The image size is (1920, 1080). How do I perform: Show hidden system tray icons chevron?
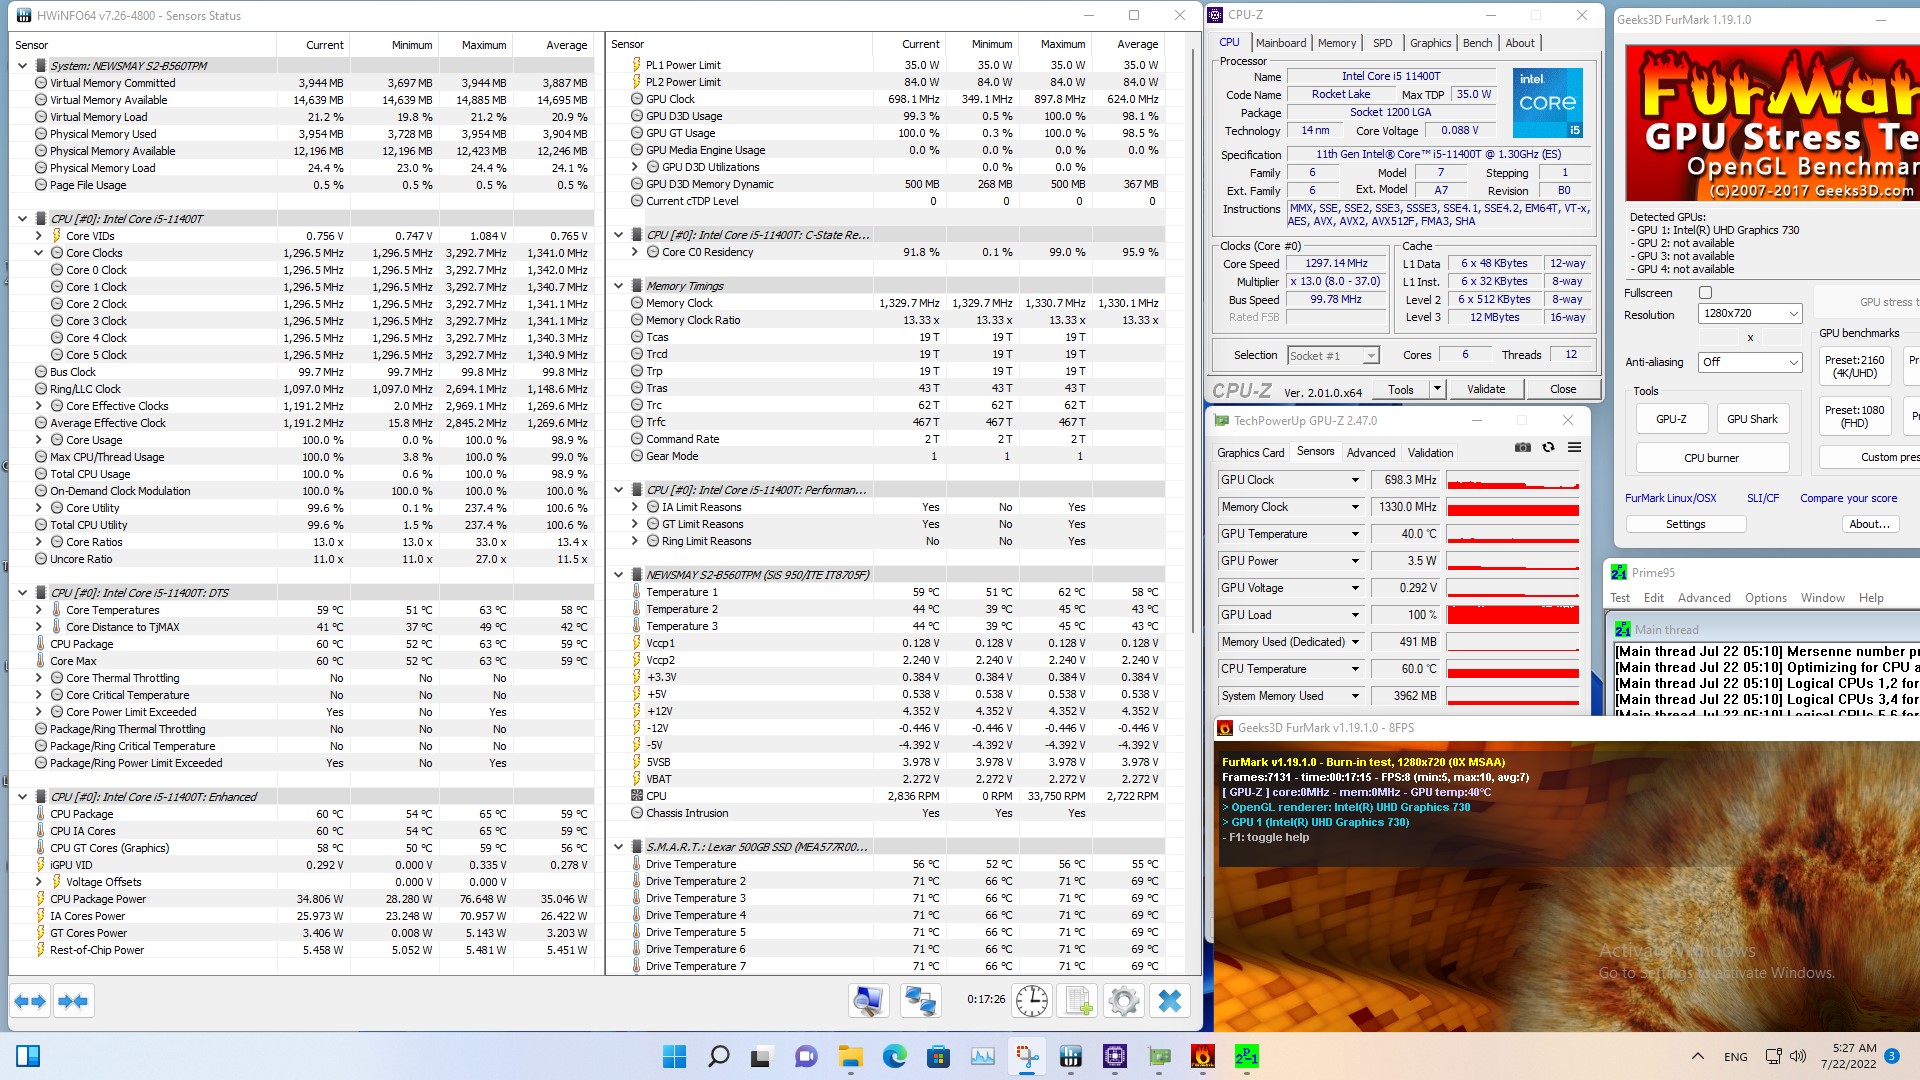point(1697,1056)
